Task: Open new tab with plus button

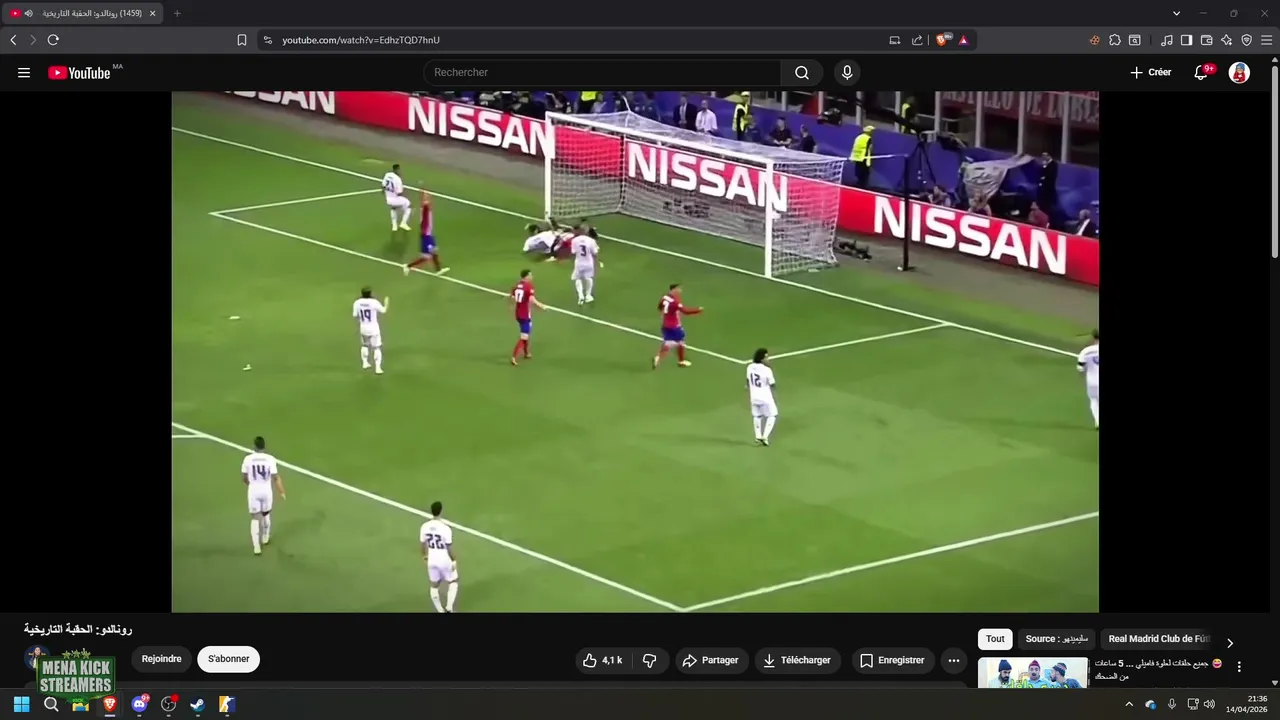Action: click(177, 13)
